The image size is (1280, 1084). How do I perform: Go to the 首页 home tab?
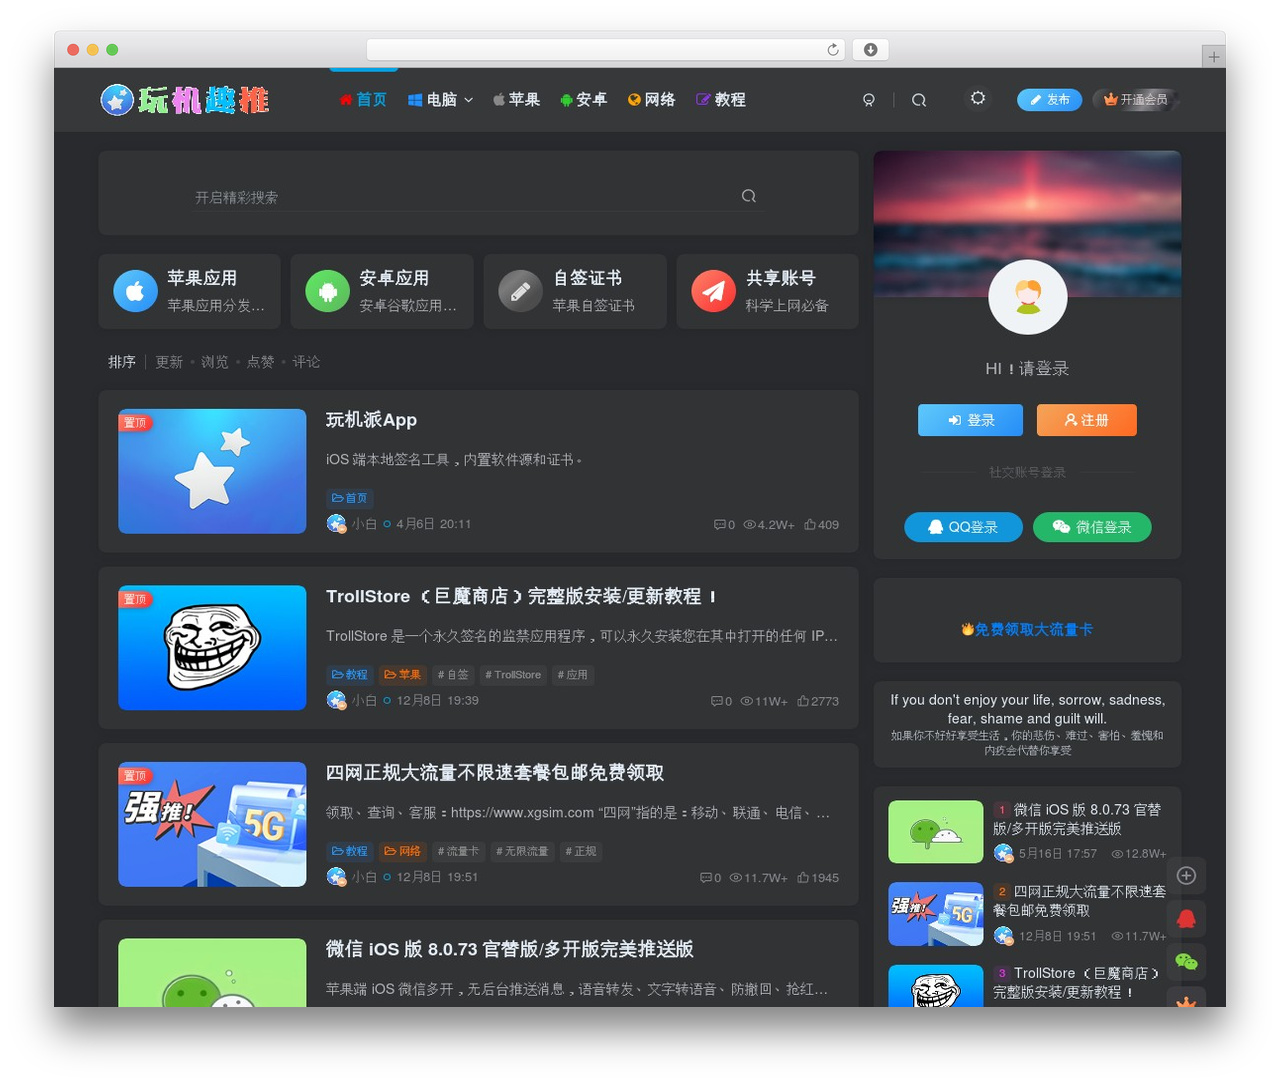pos(363,99)
